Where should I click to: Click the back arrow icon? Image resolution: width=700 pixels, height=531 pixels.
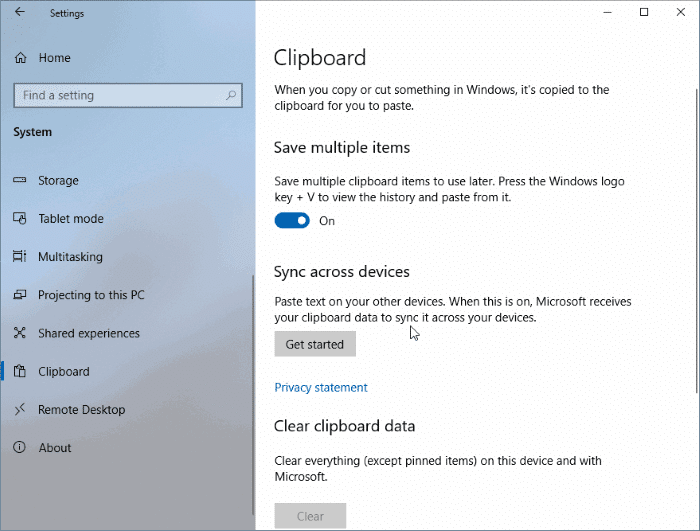[x=20, y=12]
